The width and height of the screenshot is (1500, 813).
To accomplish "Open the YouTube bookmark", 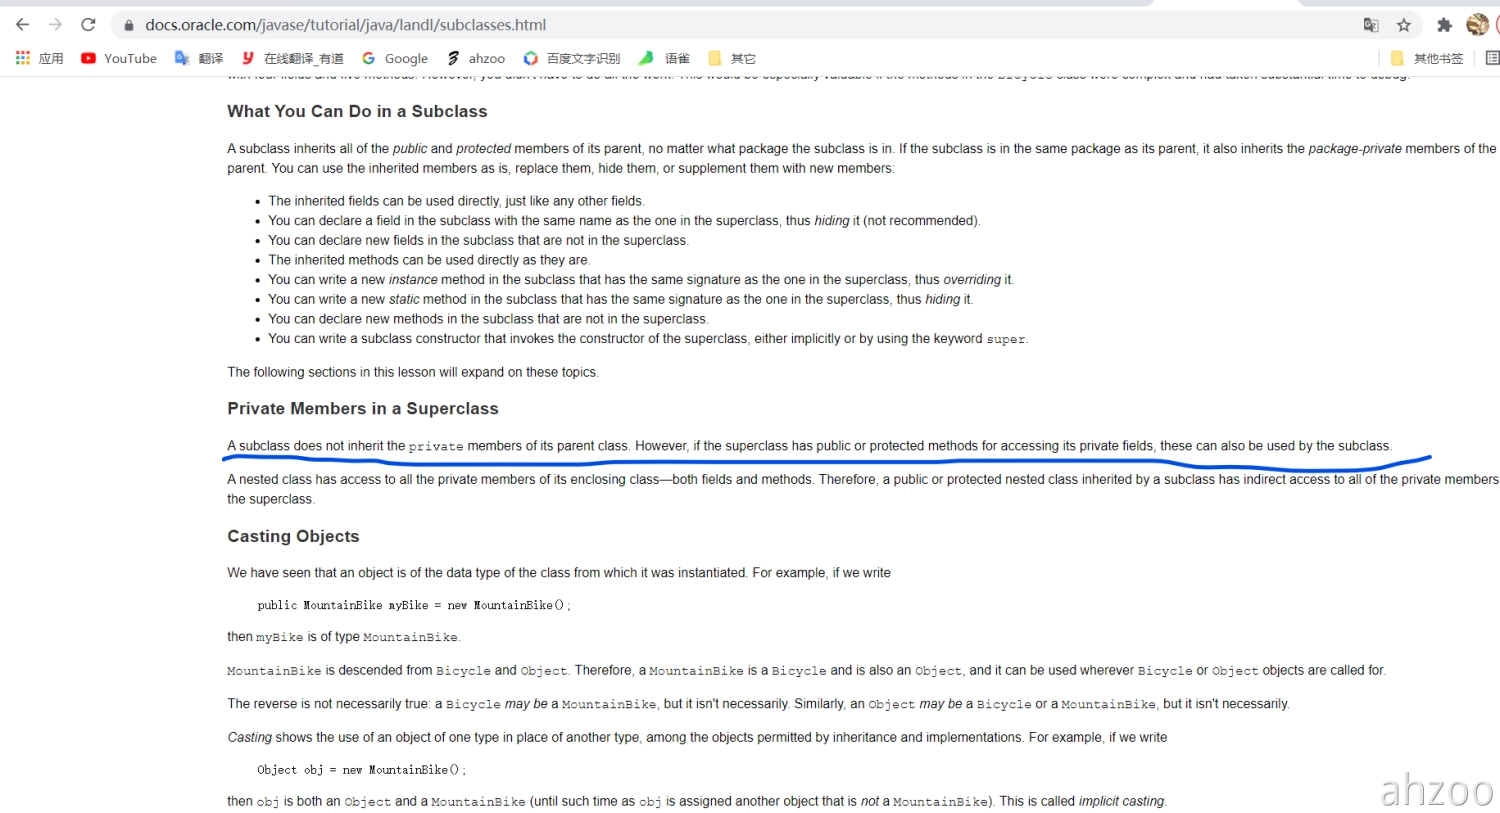I will click(119, 58).
